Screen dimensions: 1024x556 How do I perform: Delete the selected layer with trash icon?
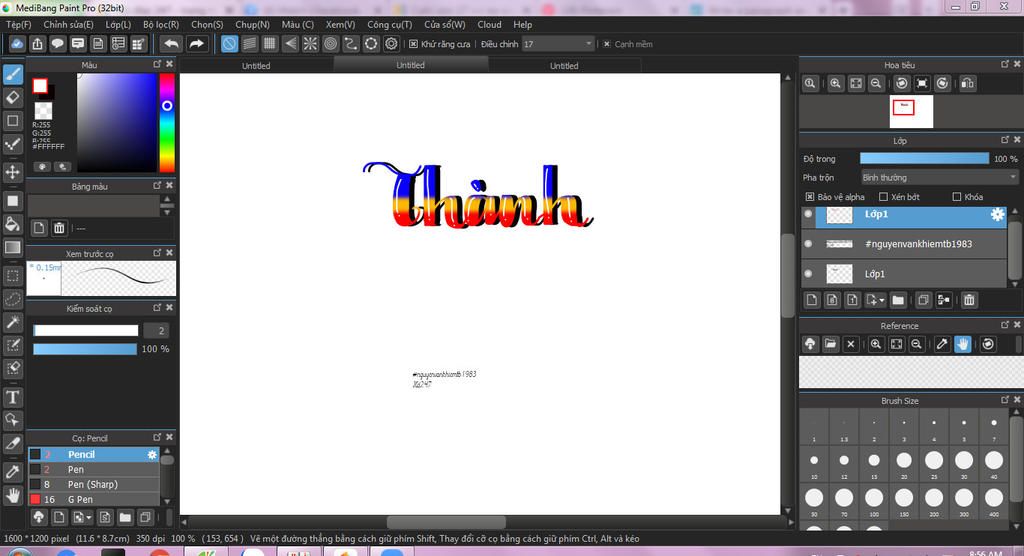tap(969, 300)
